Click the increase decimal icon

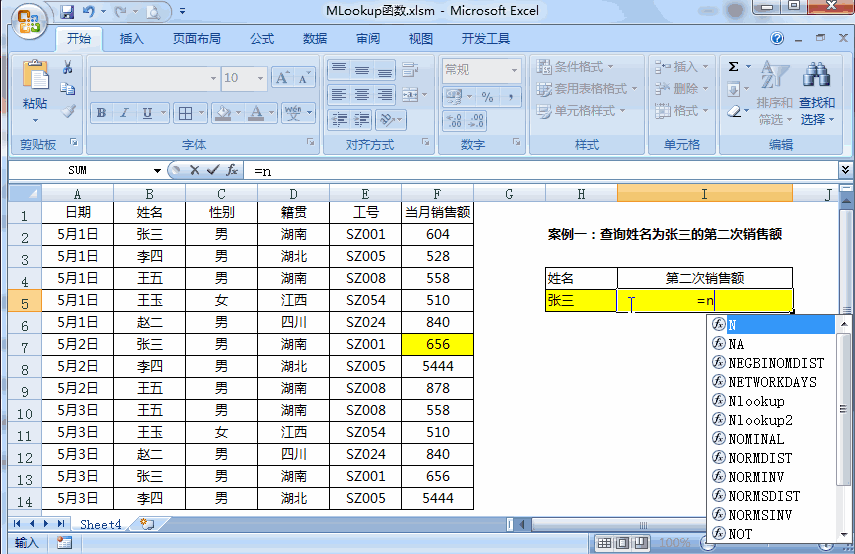point(454,121)
